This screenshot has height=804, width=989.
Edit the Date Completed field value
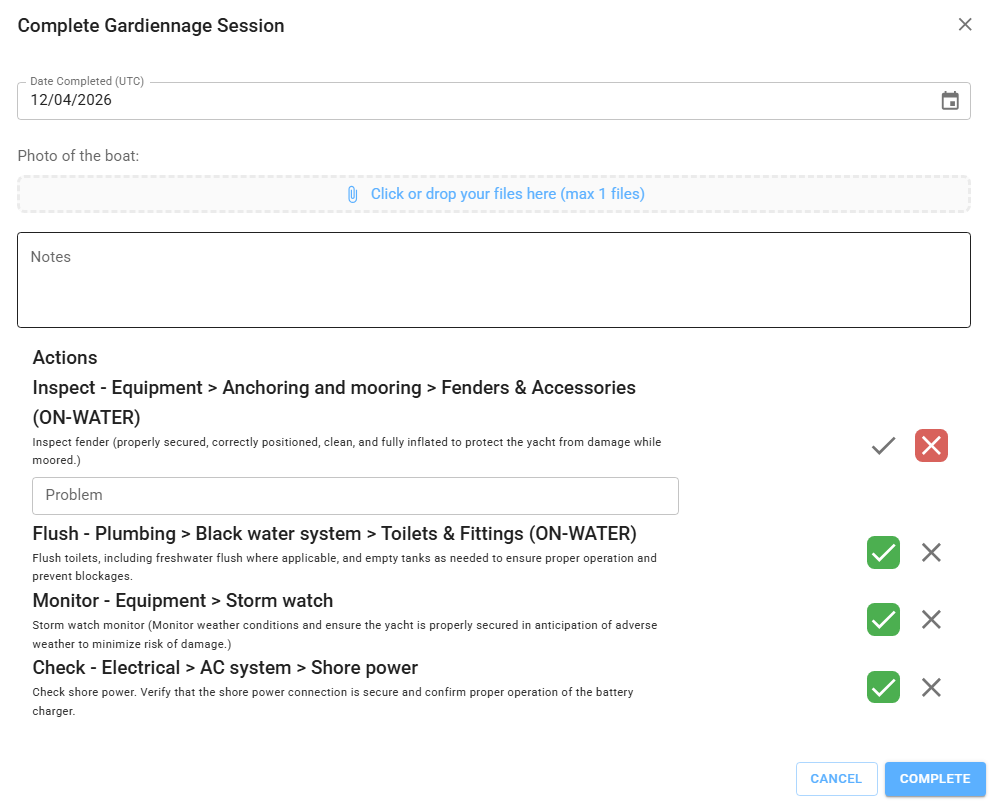pos(470,100)
